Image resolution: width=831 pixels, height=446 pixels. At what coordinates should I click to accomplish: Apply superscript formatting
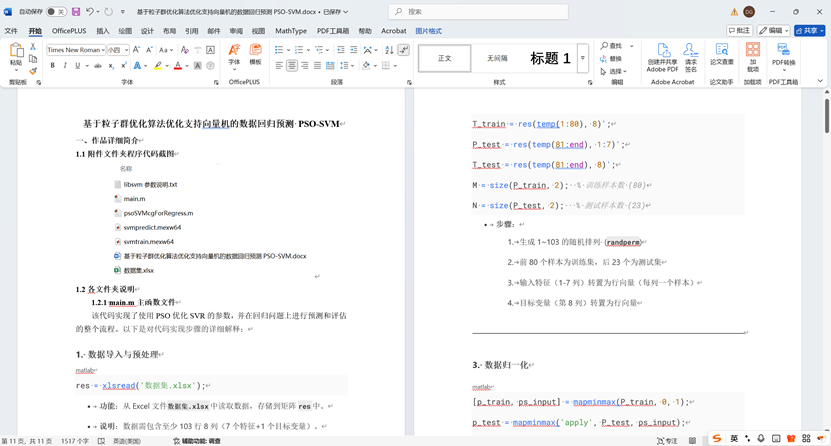coord(123,66)
